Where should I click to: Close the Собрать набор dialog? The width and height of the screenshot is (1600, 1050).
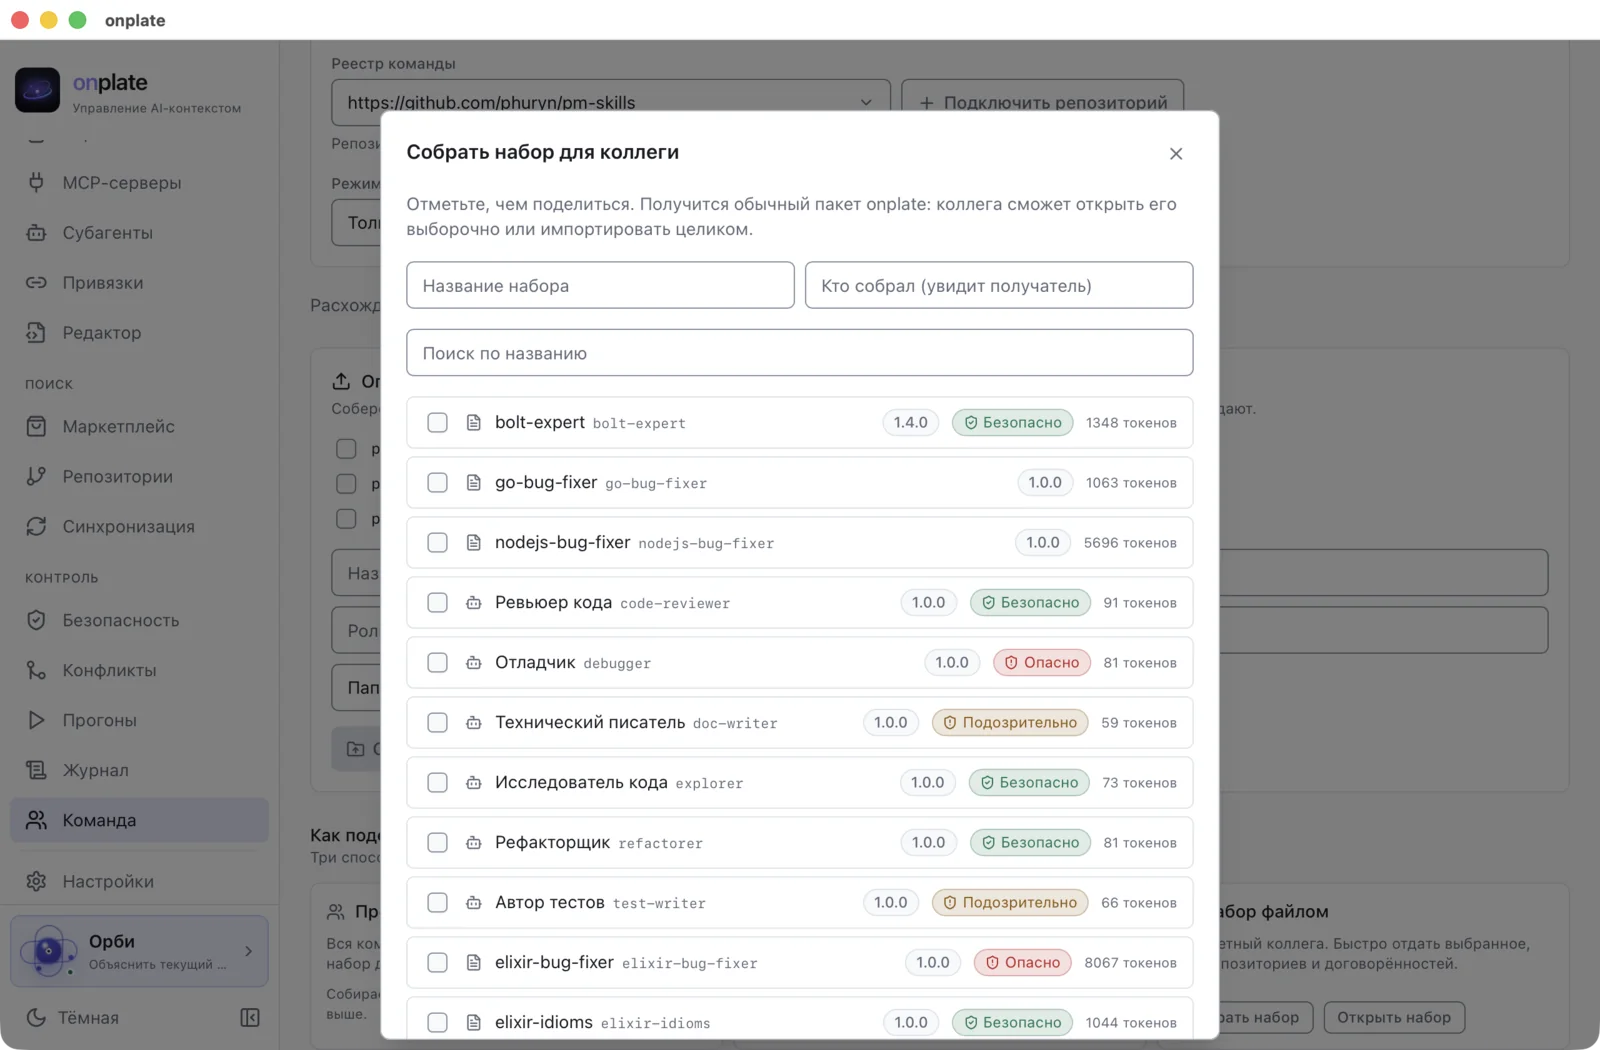pyautogui.click(x=1176, y=154)
